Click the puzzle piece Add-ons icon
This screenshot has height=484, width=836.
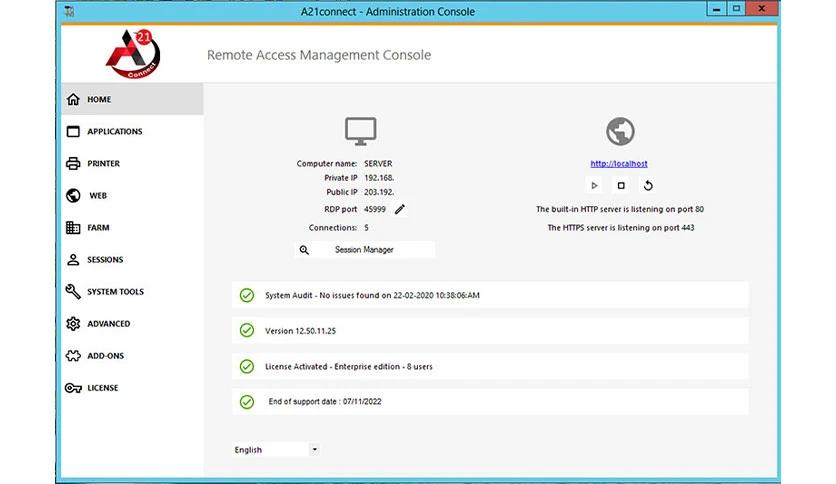click(x=73, y=356)
